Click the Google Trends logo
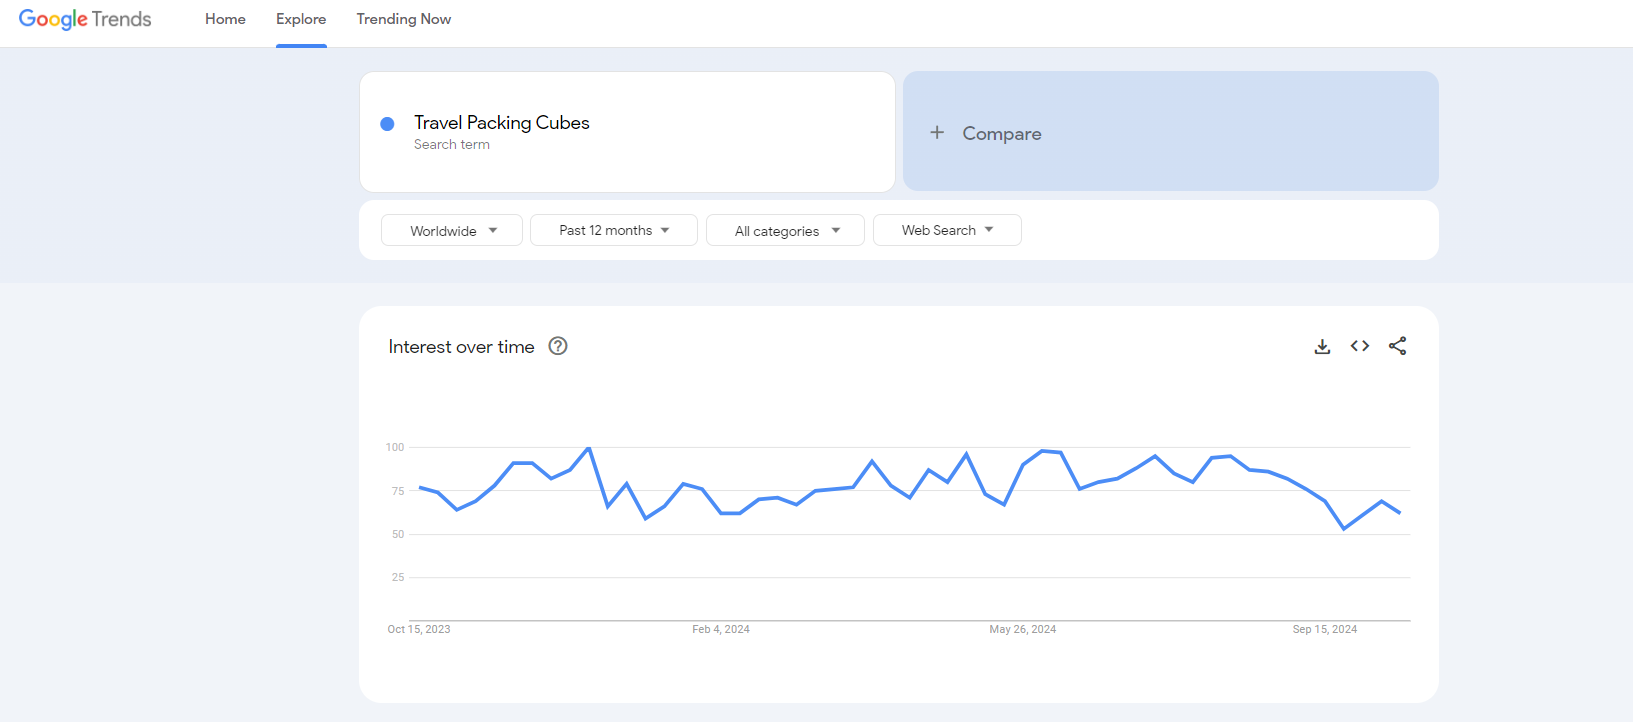 (x=85, y=19)
